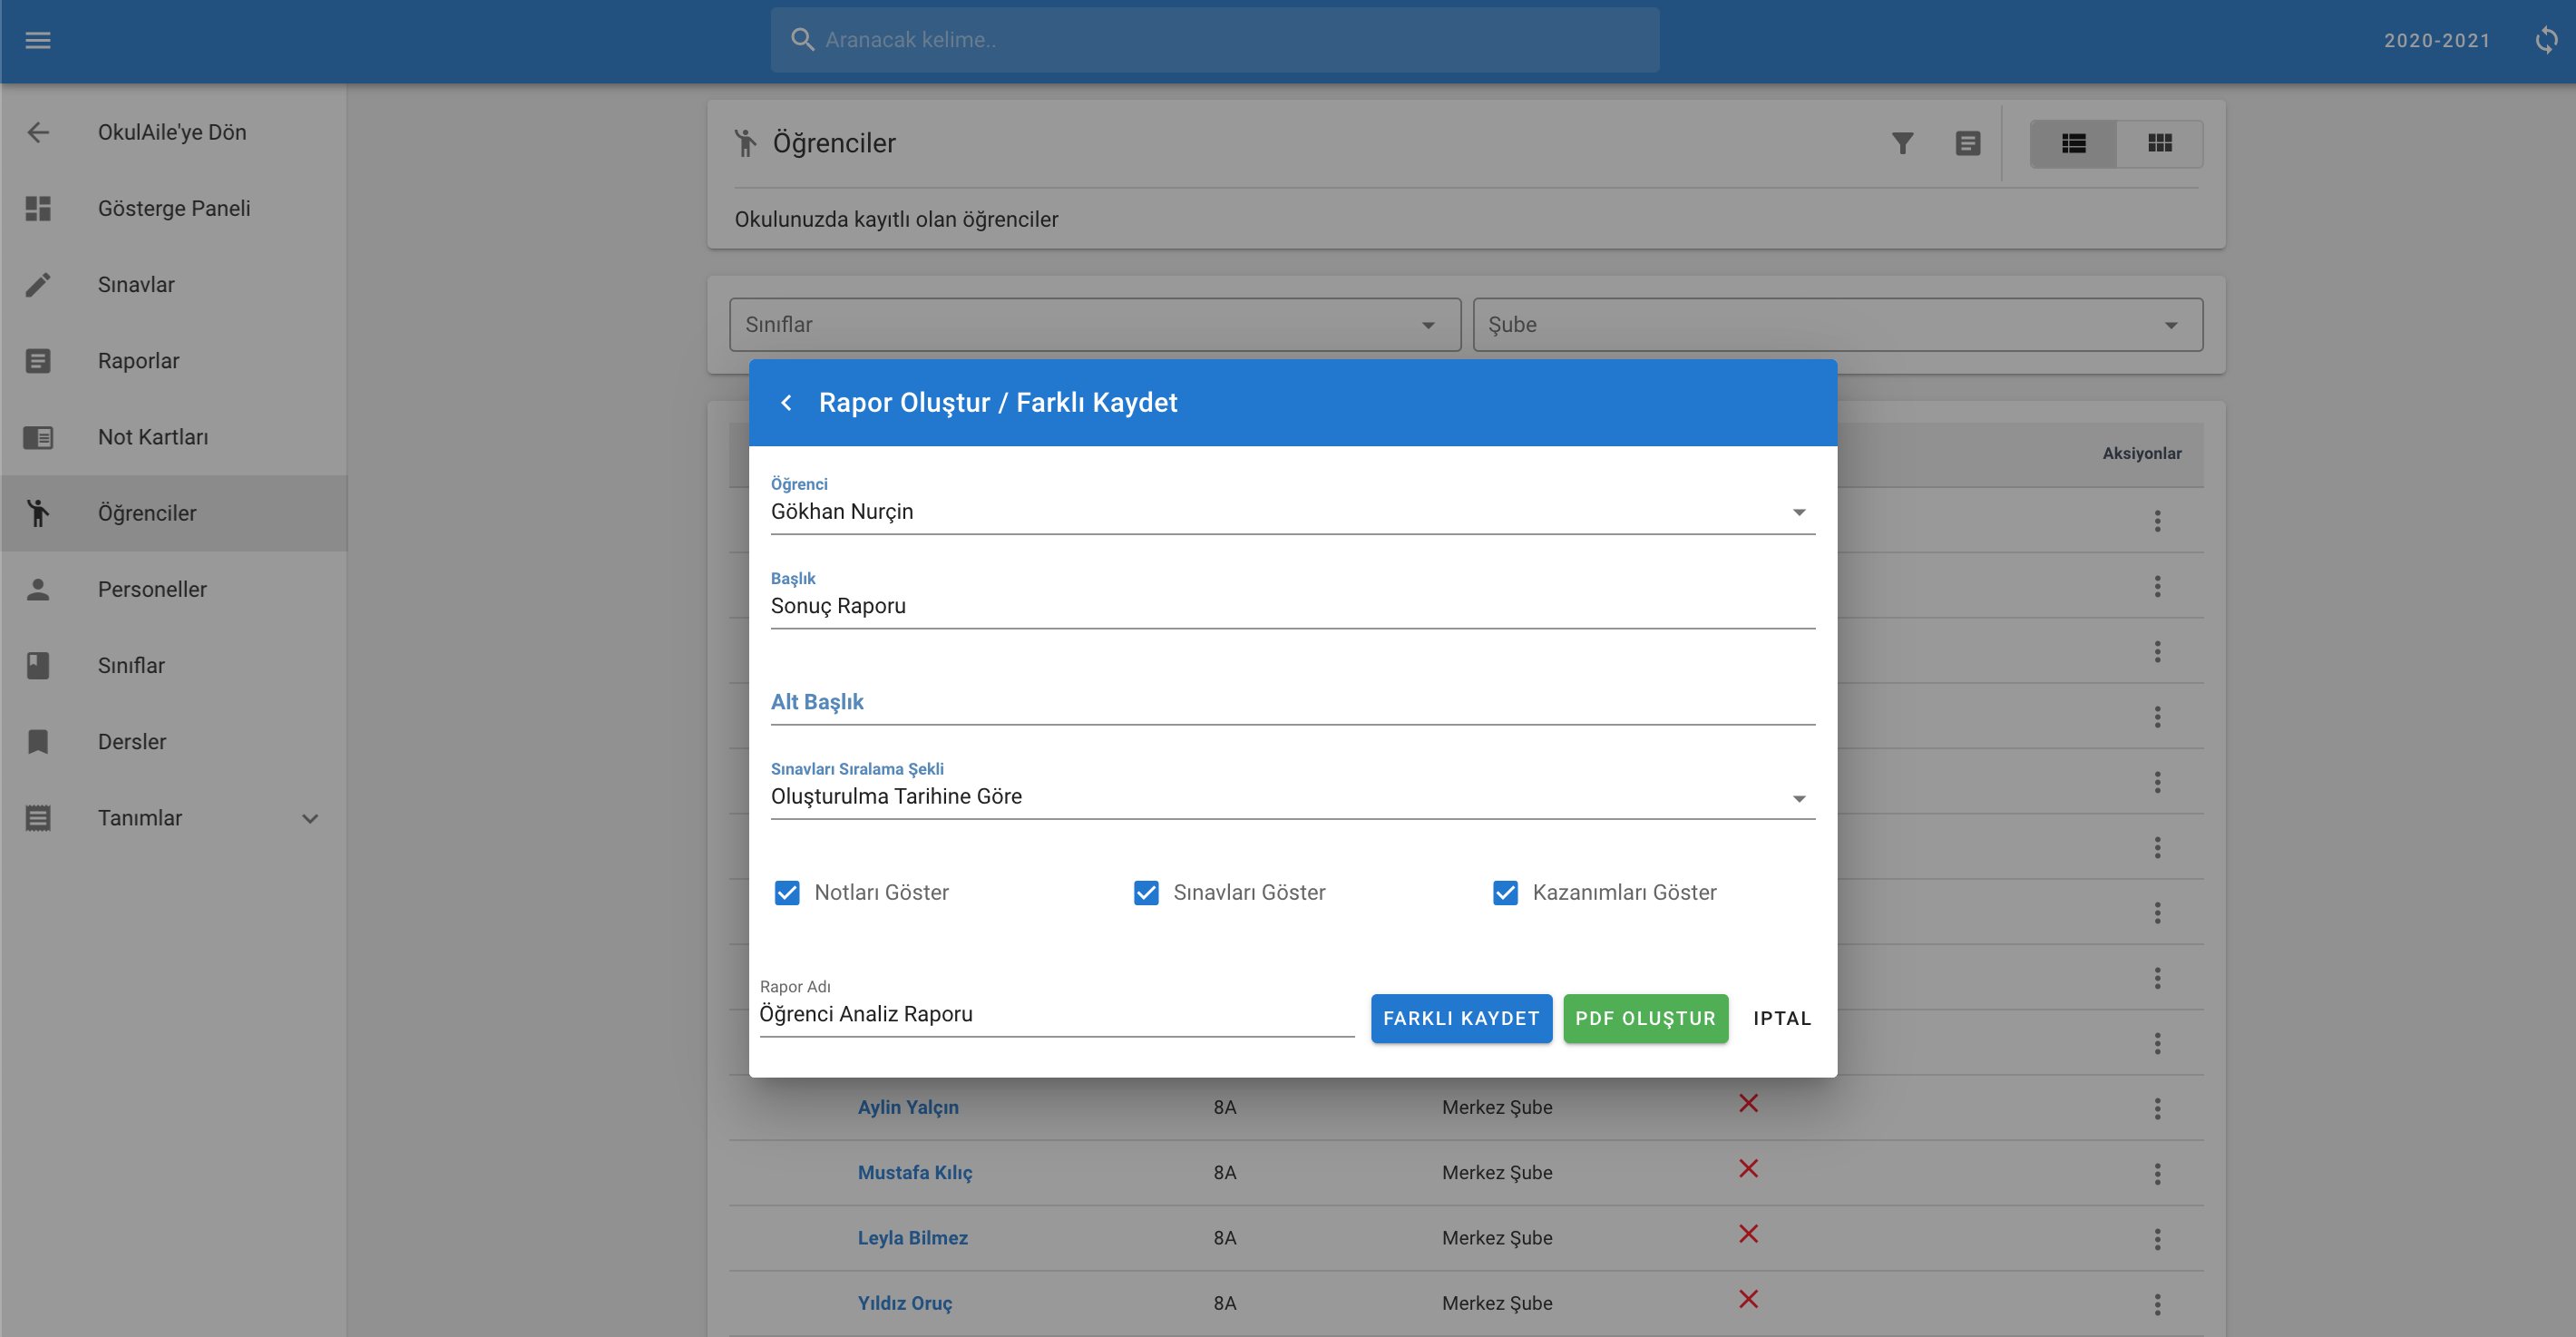Click the Not Kartları card icon
Viewport: 2576px width, 1337px height.
coord(38,437)
